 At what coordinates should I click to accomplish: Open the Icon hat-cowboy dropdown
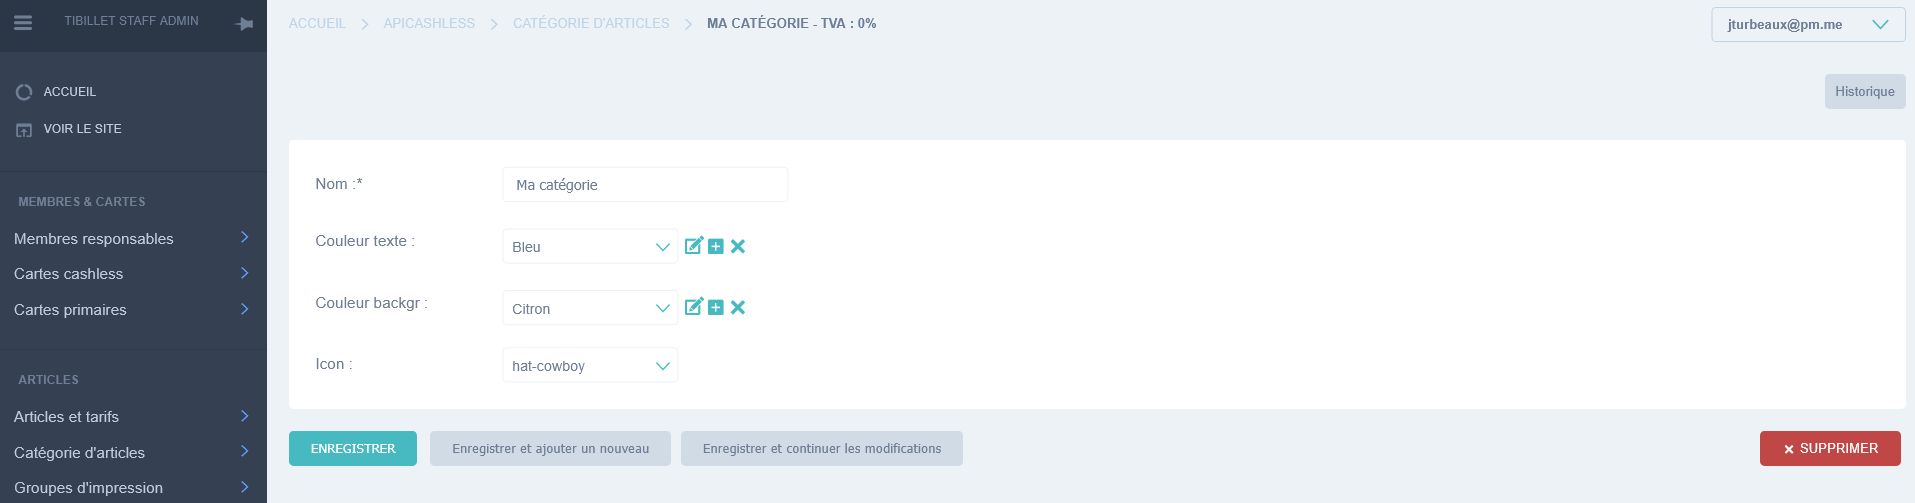(590, 365)
